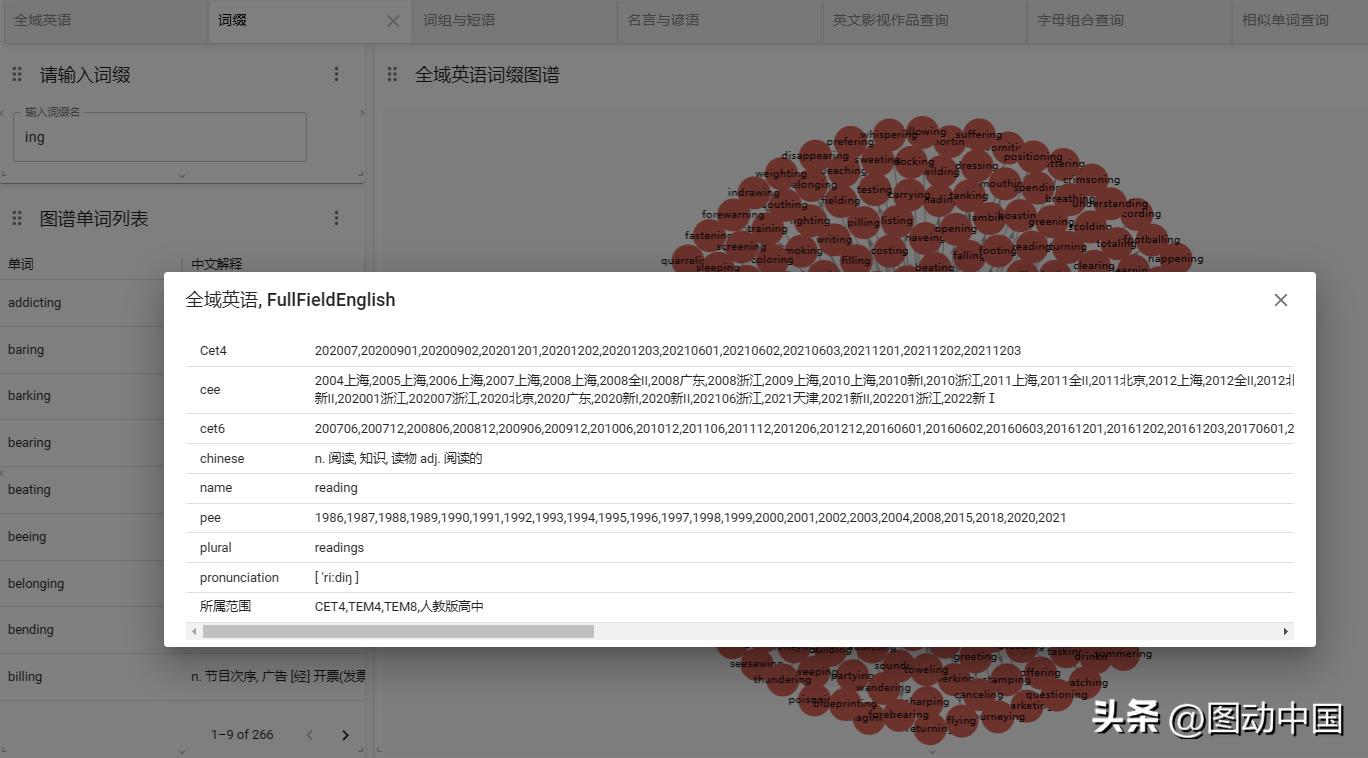This screenshot has height=758, width=1368.
Task: Click the left scrollbar arrow of the dialog
Action: 195,631
